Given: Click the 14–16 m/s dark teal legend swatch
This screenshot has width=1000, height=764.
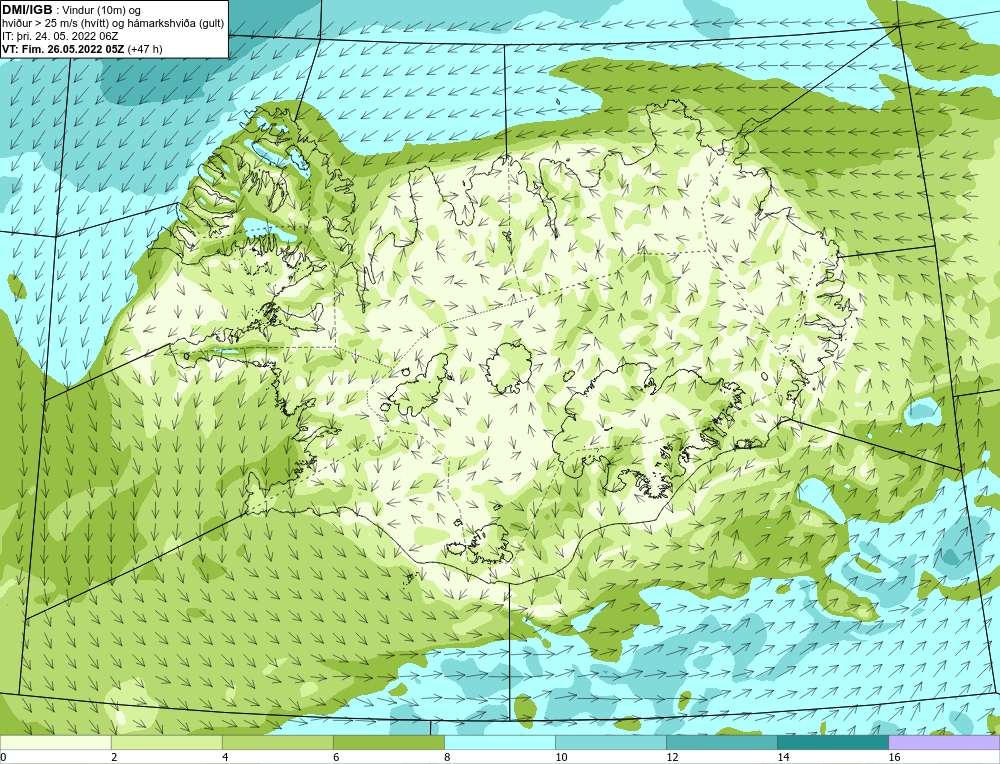Looking at the screenshot, I should [x=833, y=742].
